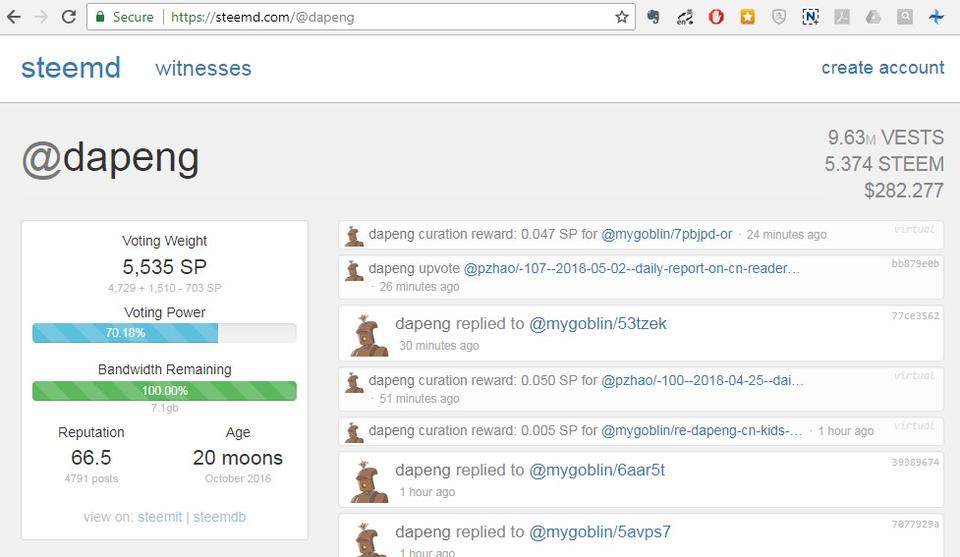This screenshot has width=960, height=557.
Task: Click the 5,535 SP voting weight value
Action: tap(165, 267)
